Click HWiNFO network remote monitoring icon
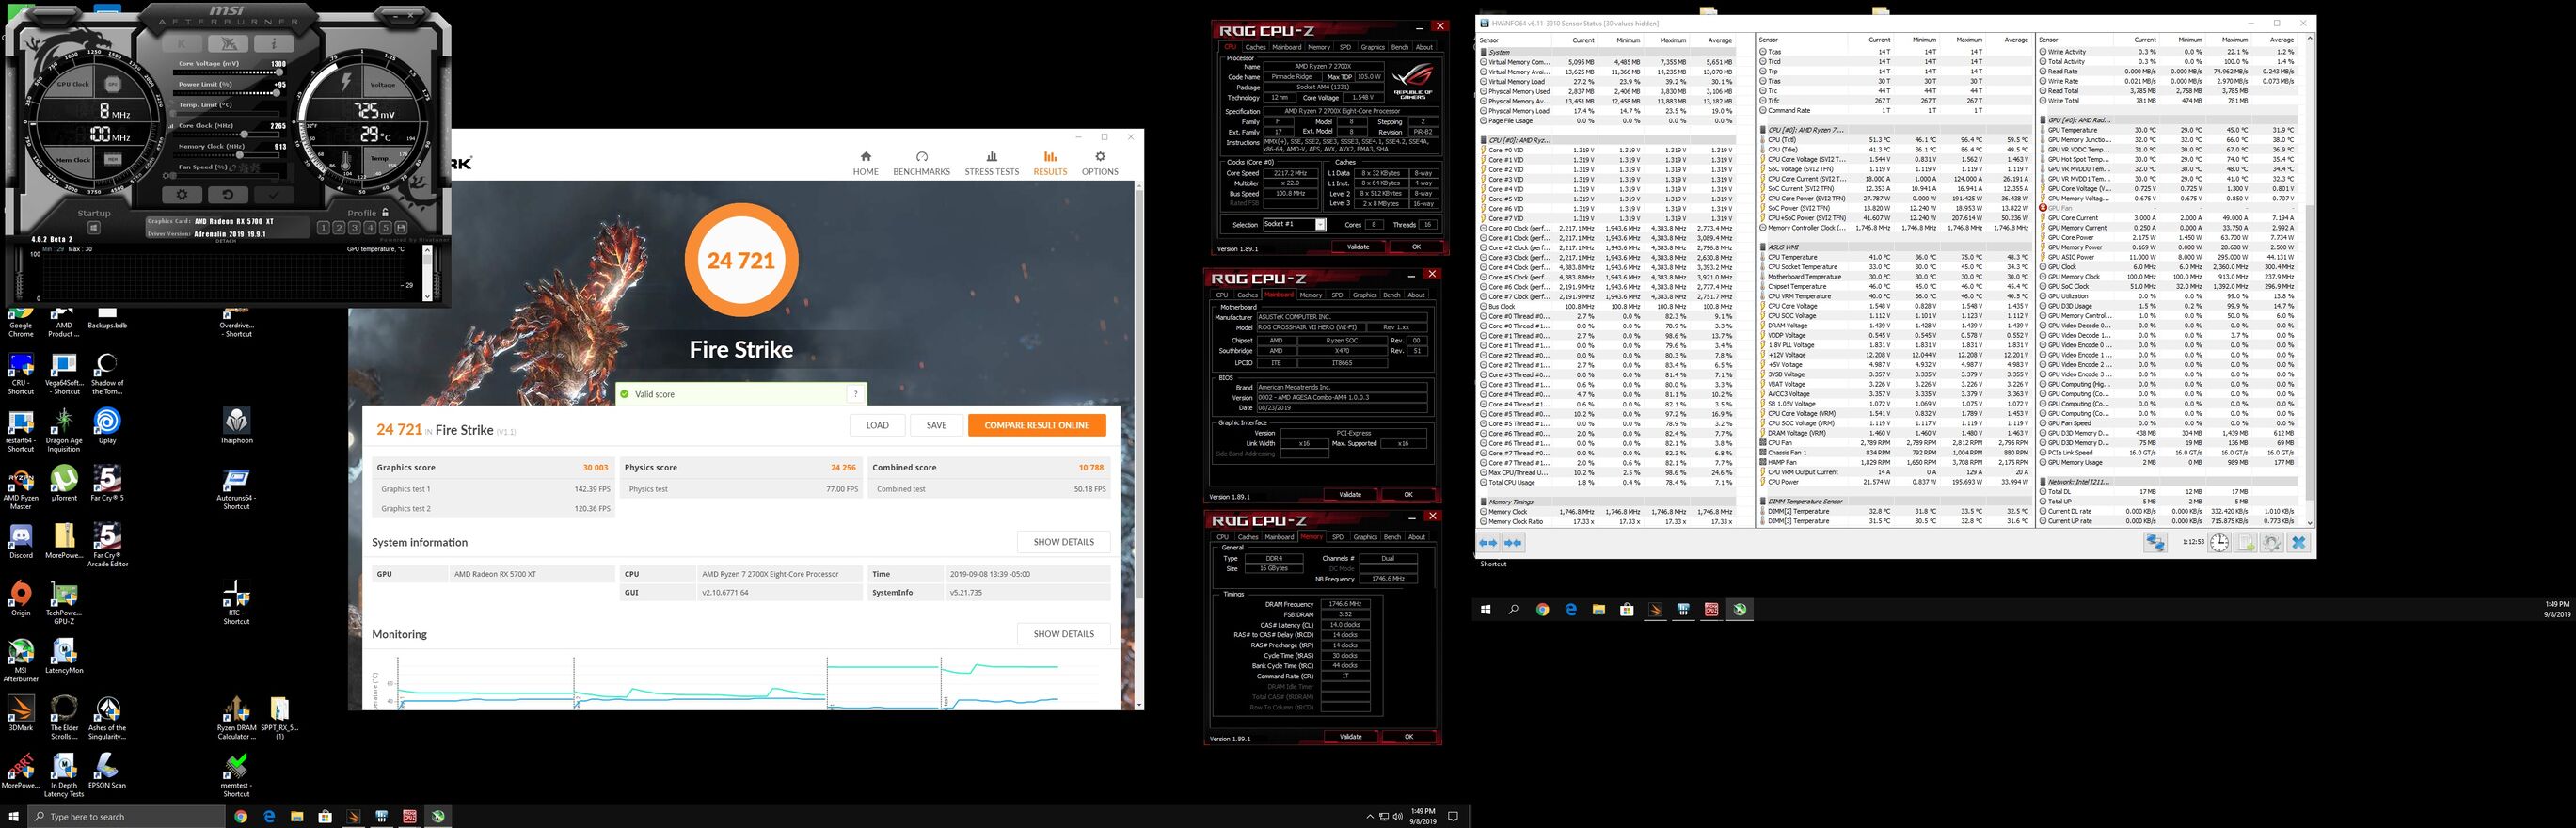 tap(2156, 543)
